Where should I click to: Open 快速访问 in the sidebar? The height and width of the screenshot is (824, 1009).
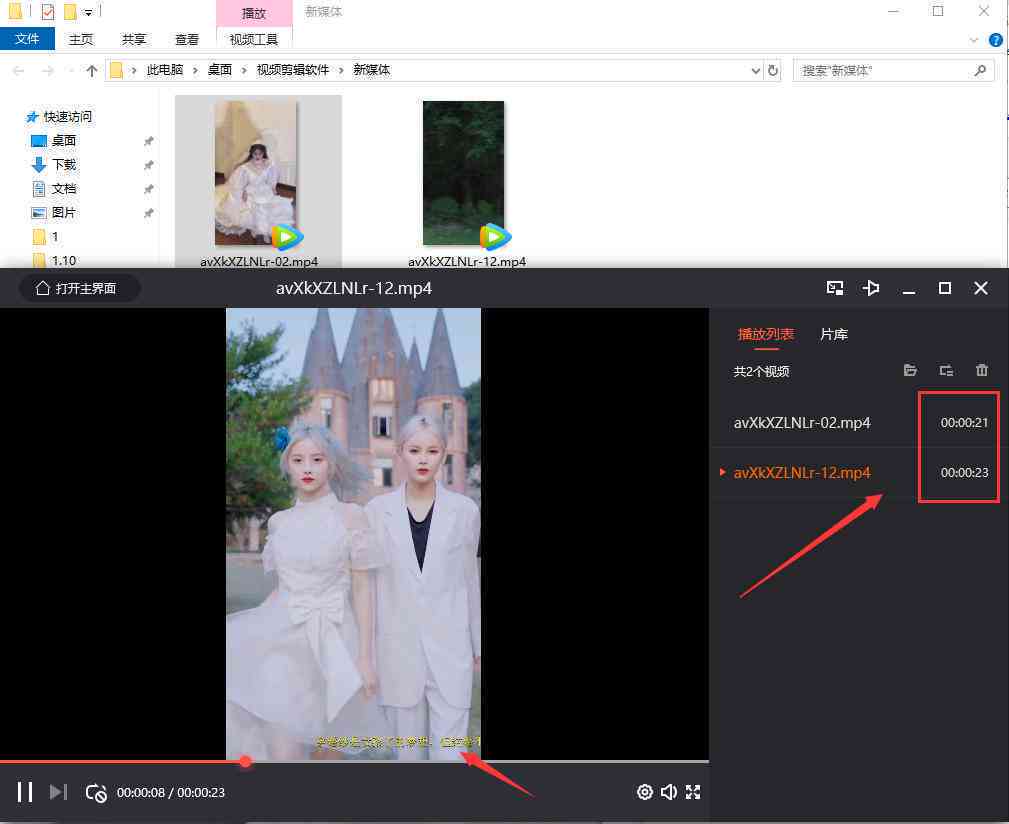click(59, 116)
